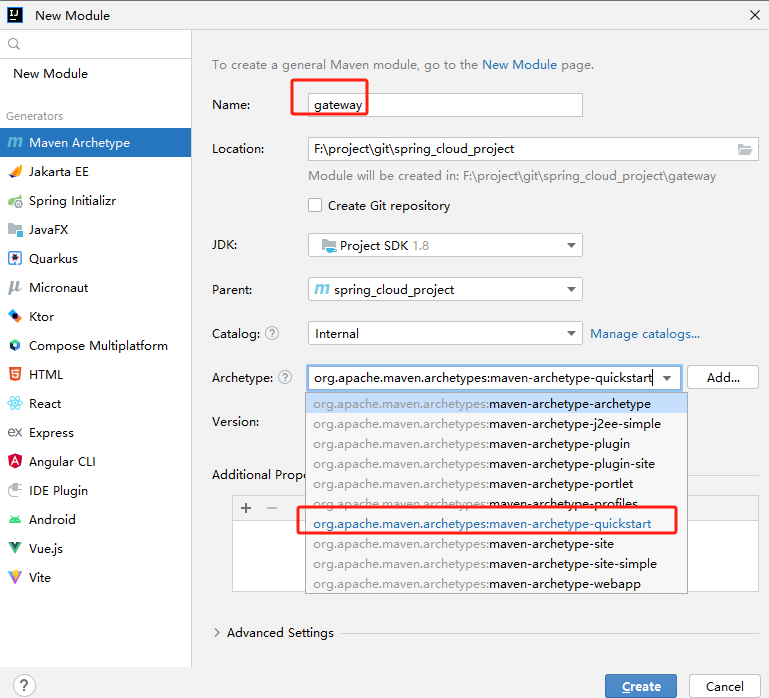Click the remove property minus icon
Screen dimensions: 769x698
272,508
